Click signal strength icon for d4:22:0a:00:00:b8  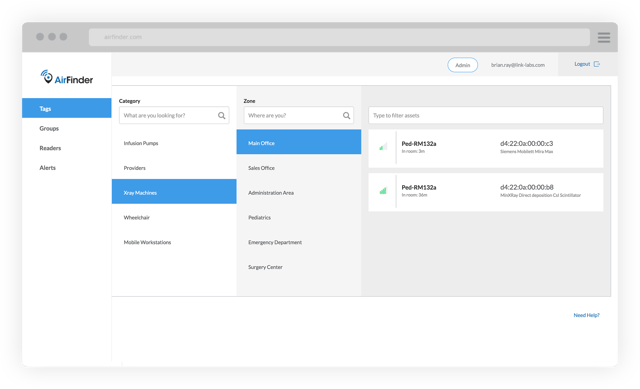pos(383,191)
